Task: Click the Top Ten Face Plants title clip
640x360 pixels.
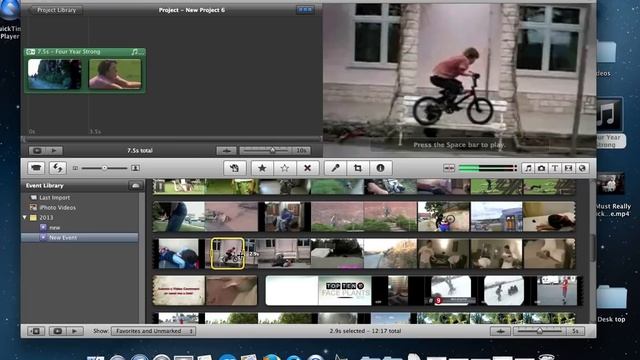Action: click(x=345, y=290)
